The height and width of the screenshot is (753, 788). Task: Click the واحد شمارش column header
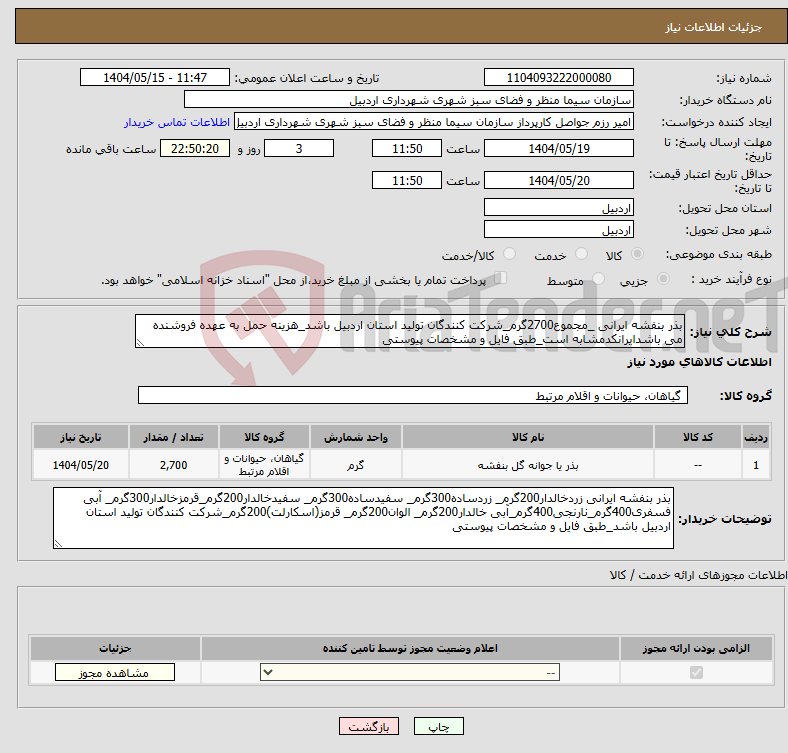356,437
